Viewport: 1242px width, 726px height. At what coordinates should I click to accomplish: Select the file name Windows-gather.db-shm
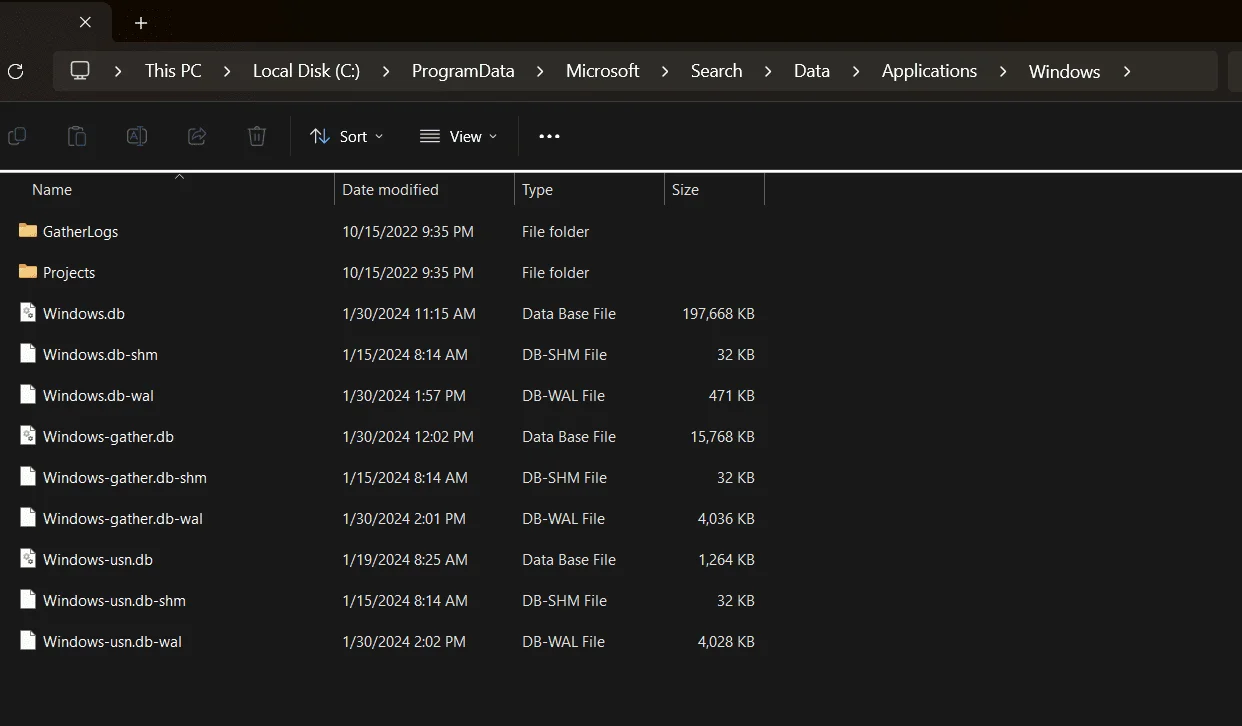pyautogui.click(x=125, y=477)
